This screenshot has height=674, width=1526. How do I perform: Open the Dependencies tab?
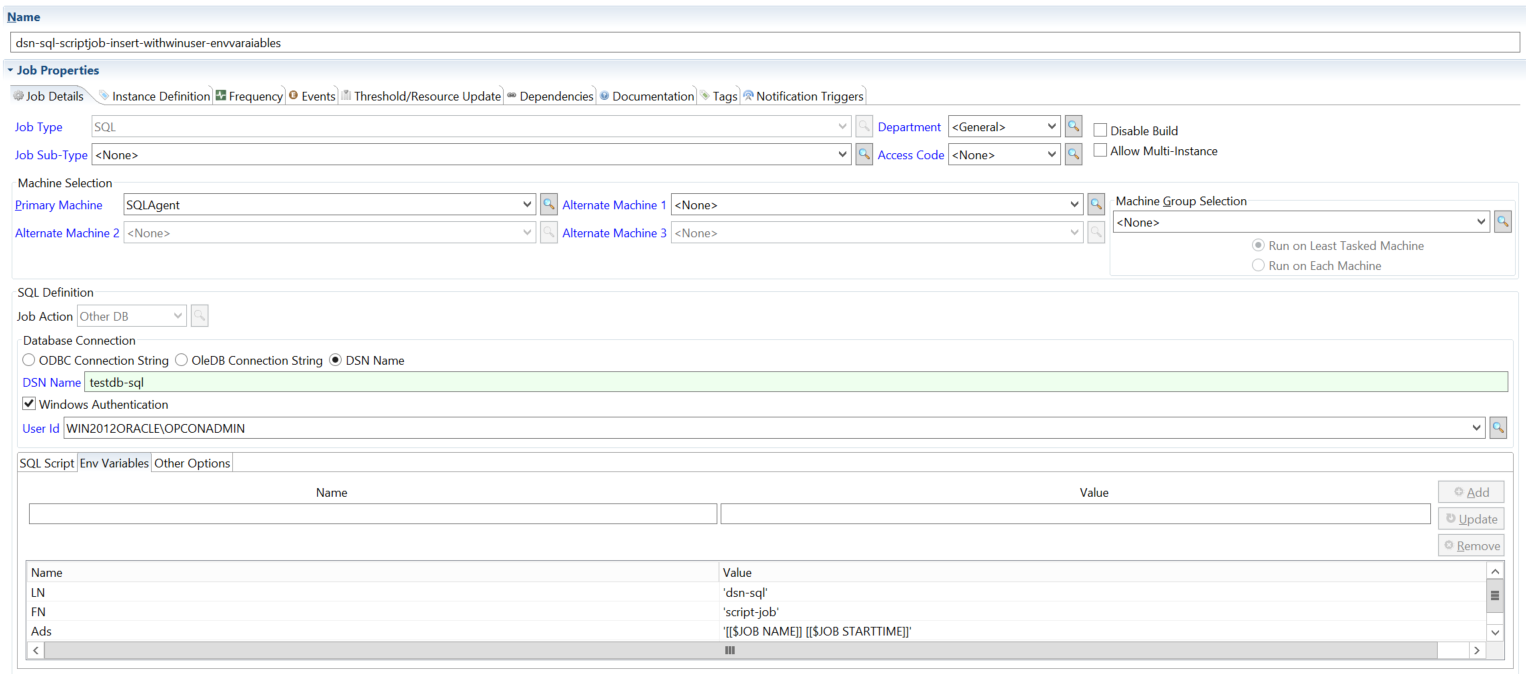coord(549,96)
